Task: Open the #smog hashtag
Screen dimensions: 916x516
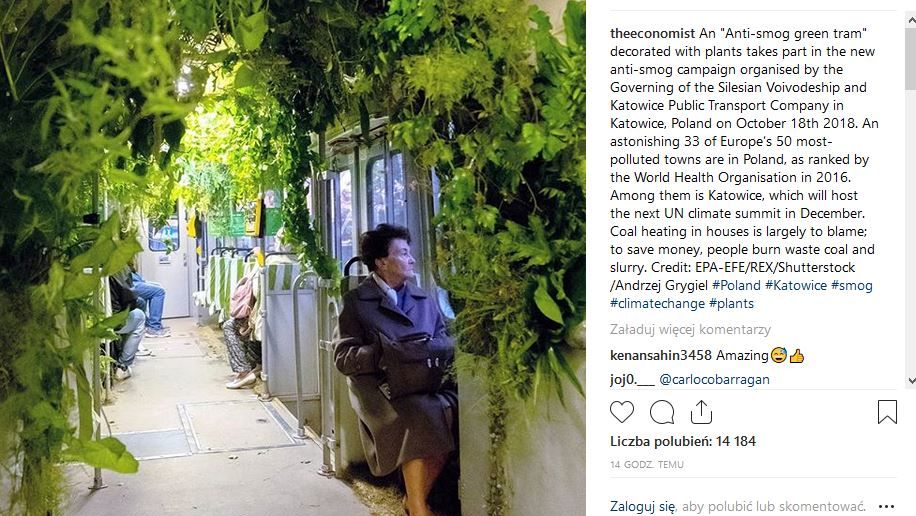Action: coord(851,285)
